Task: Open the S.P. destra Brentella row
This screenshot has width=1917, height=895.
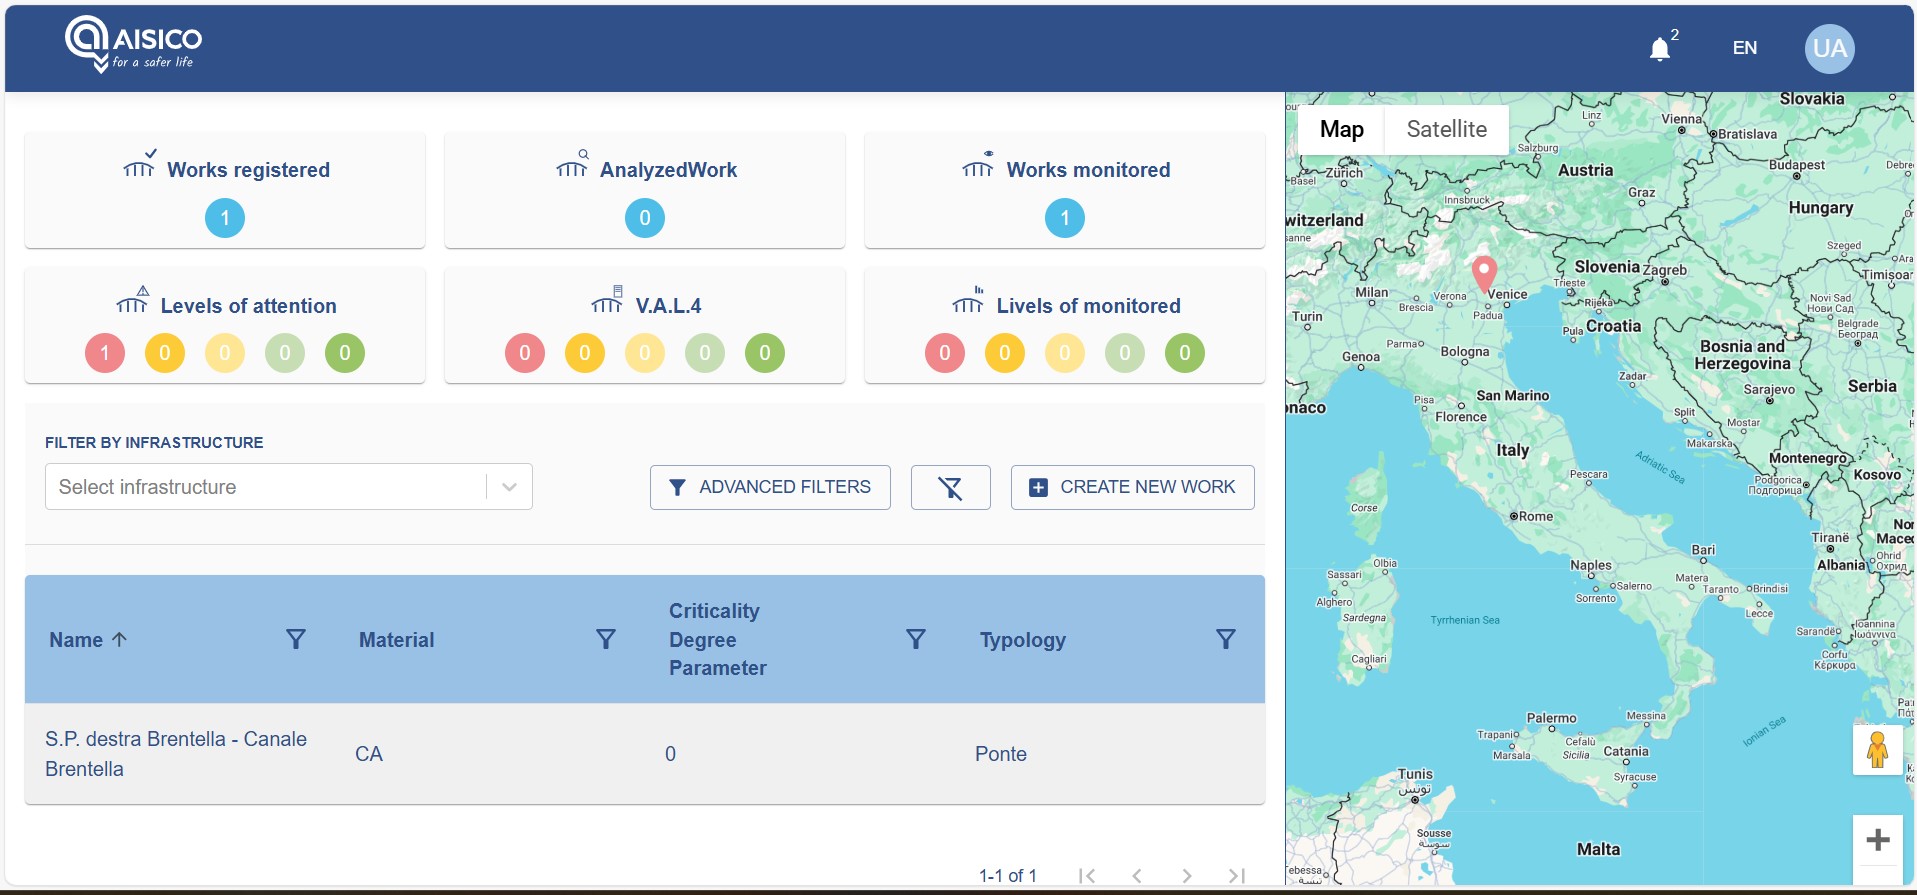Action: [x=176, y=754]
